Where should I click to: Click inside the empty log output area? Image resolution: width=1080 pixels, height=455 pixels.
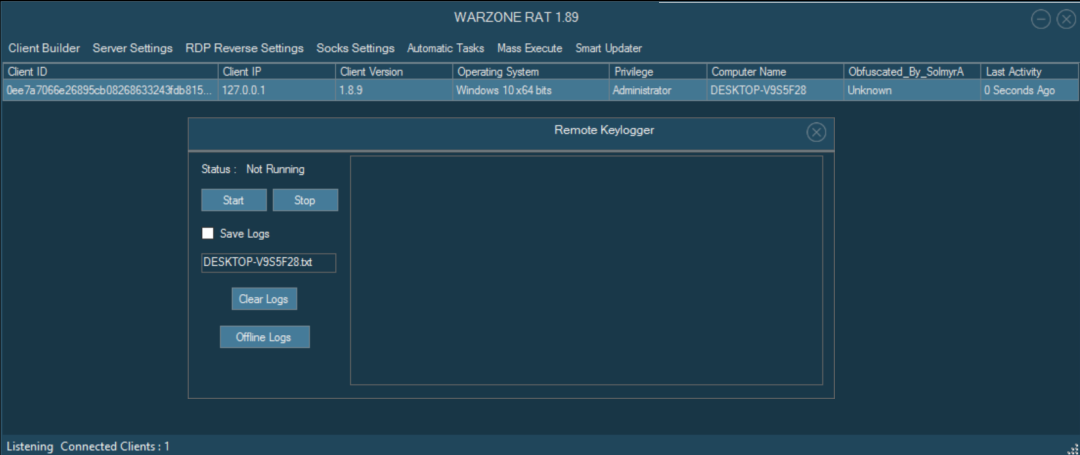click(x=587, y=270)
